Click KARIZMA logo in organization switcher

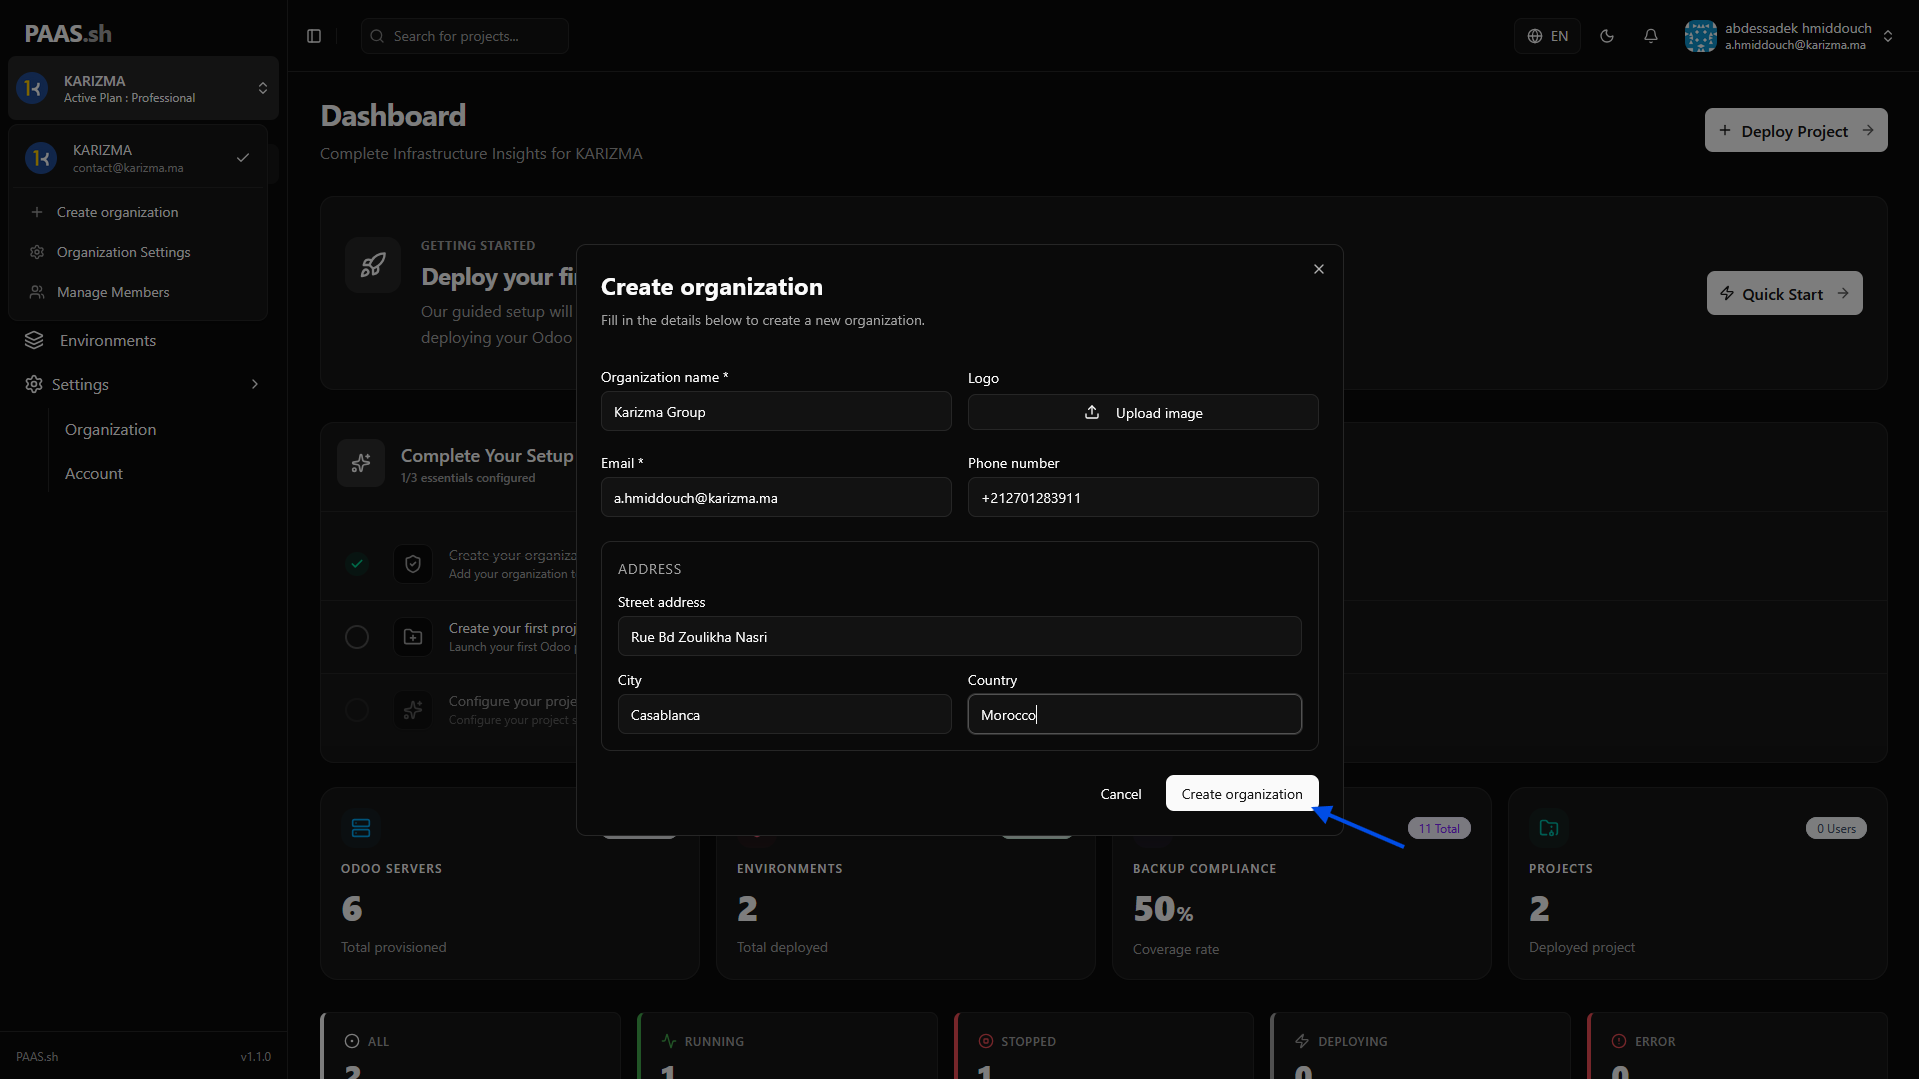click(32, 88)
